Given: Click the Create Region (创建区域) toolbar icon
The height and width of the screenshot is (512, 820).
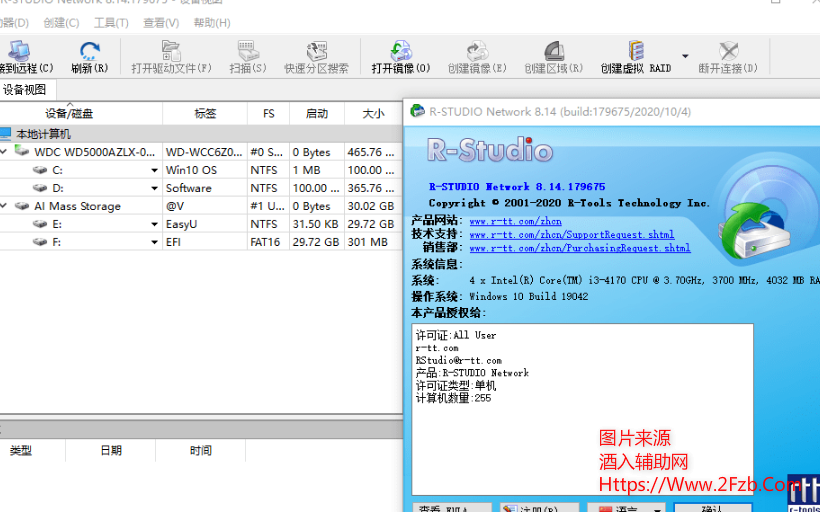Looking at the screenshot, I should pyautogui.click(x=552, y=52).
